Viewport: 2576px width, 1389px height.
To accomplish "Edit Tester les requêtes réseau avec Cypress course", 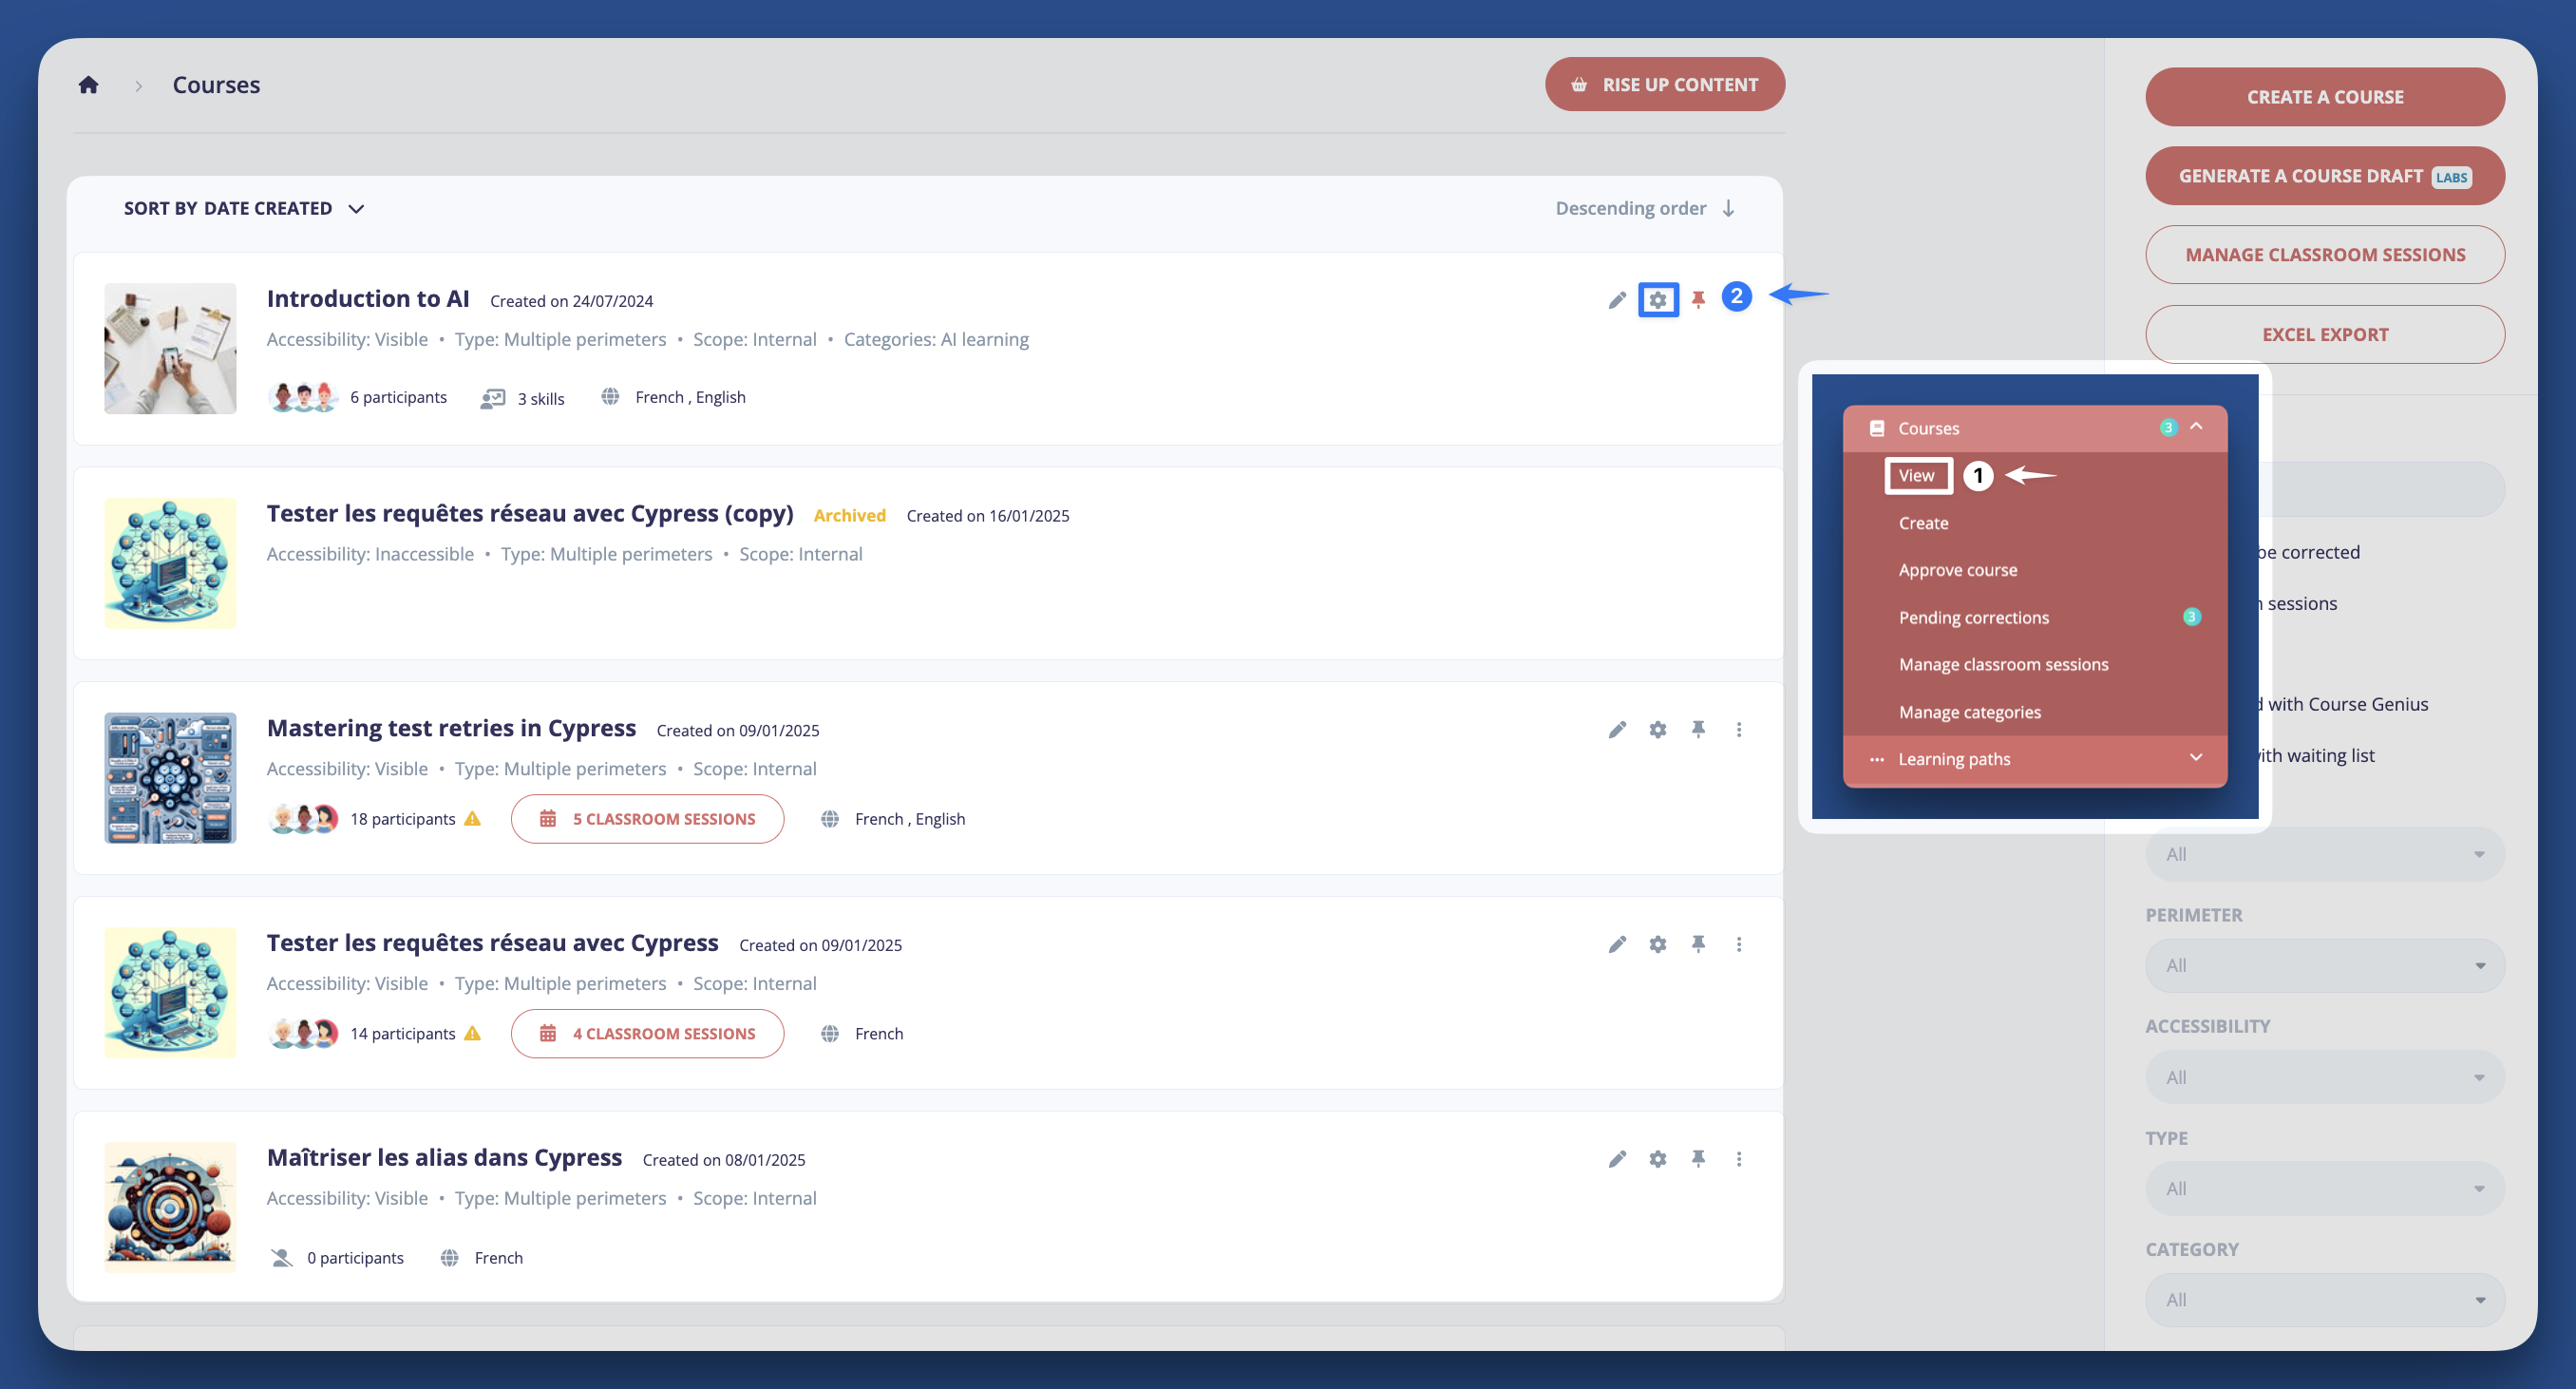I will coord(1616,944).
